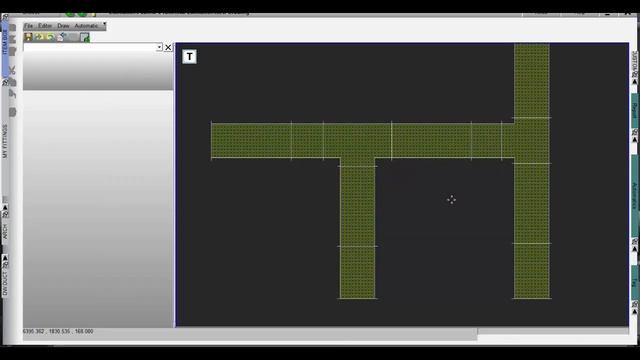Click the gray sidebar icon beside MY FITTINGS top
This screenshot has width=640, height=360.
click(13, 112)
